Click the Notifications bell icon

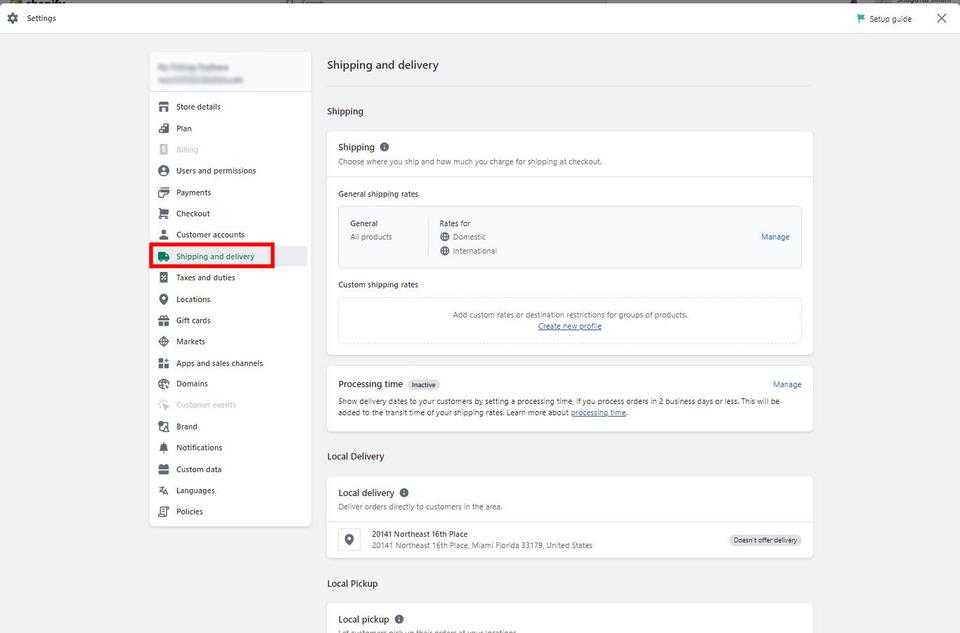[163, 448]
